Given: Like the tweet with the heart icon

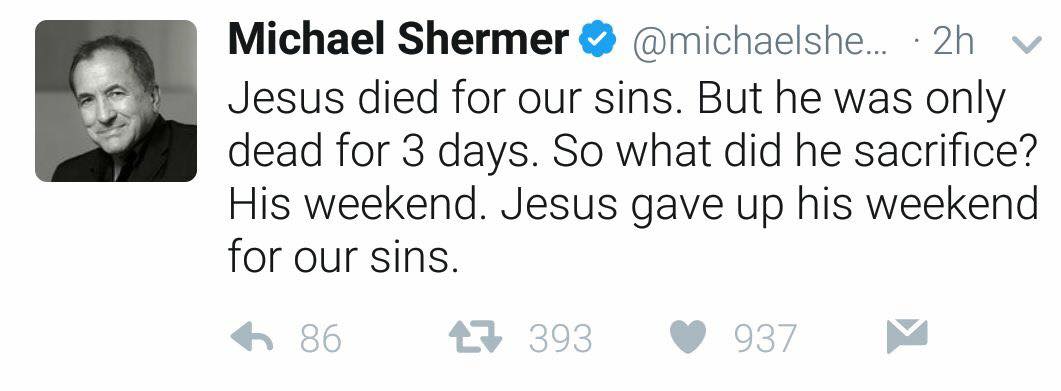Looking at the screenshot, I should (688, 337).
